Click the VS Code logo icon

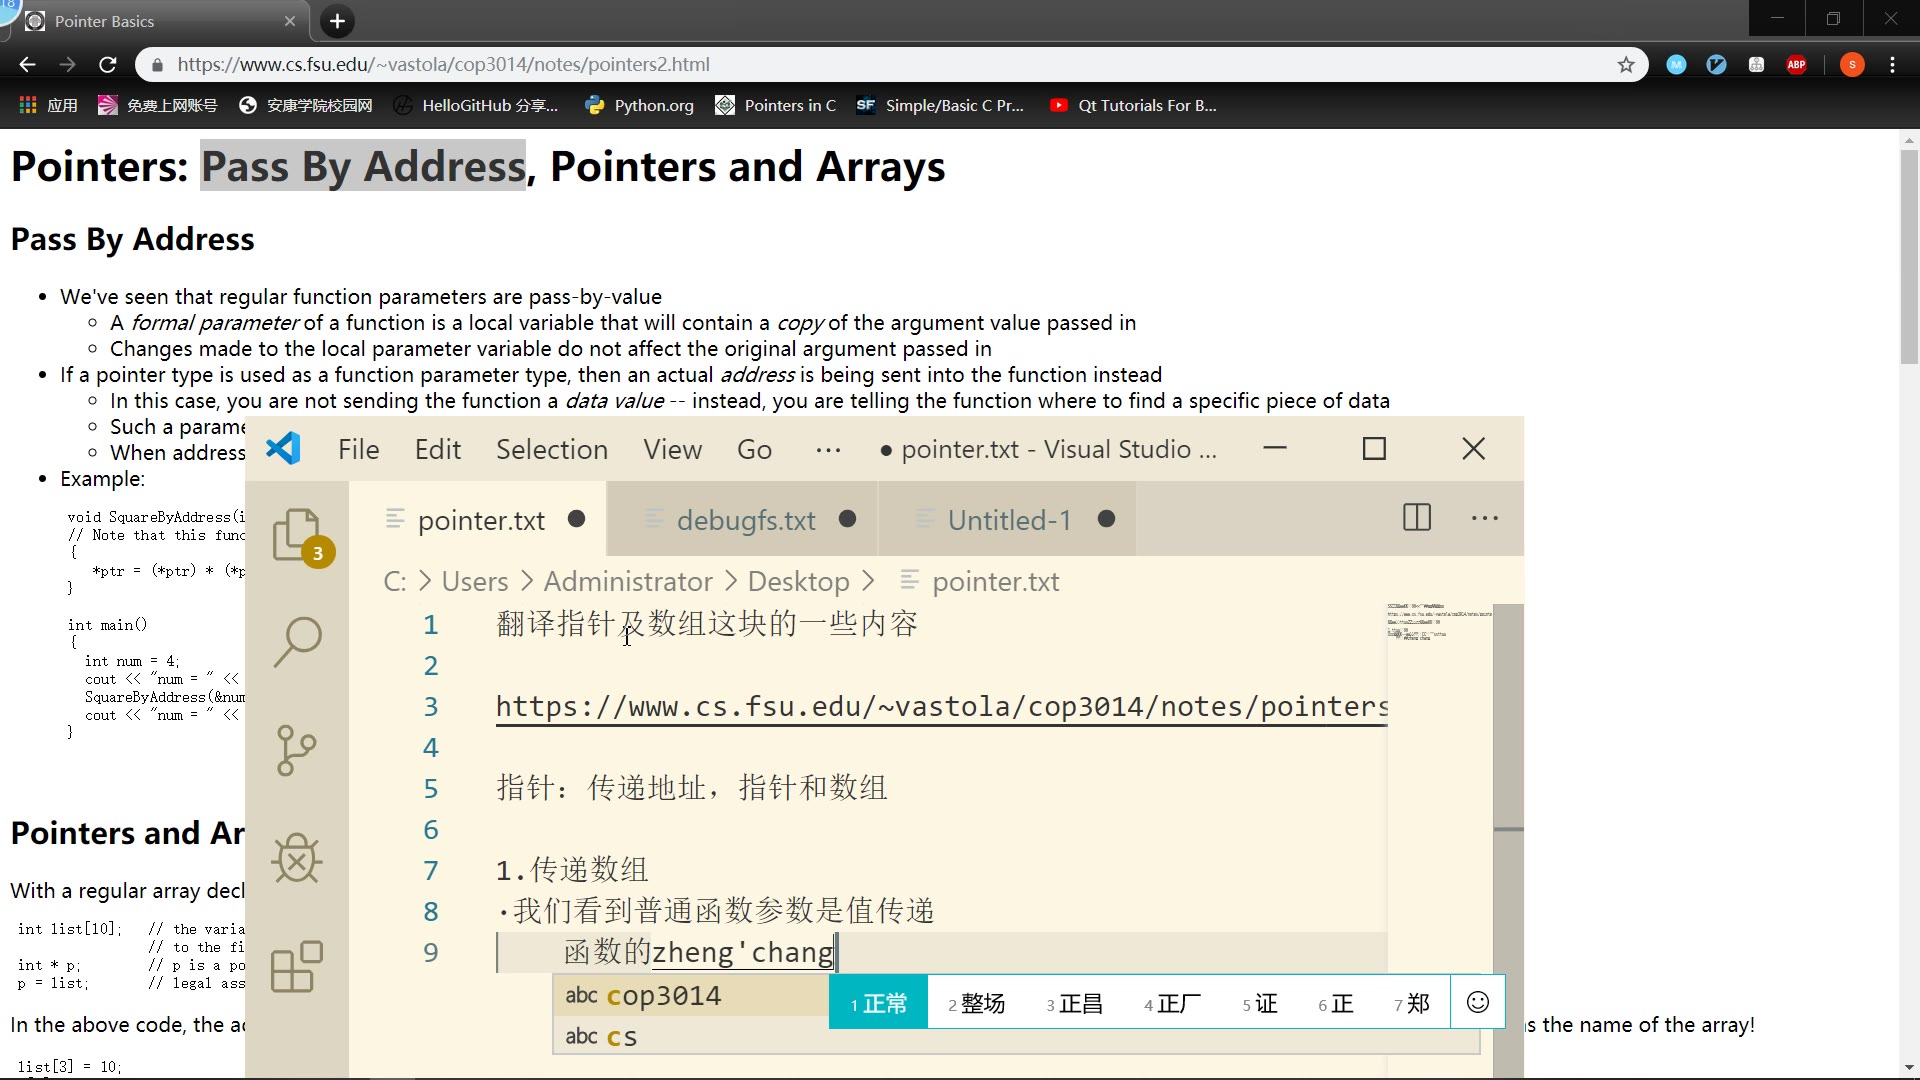(283, 449)
